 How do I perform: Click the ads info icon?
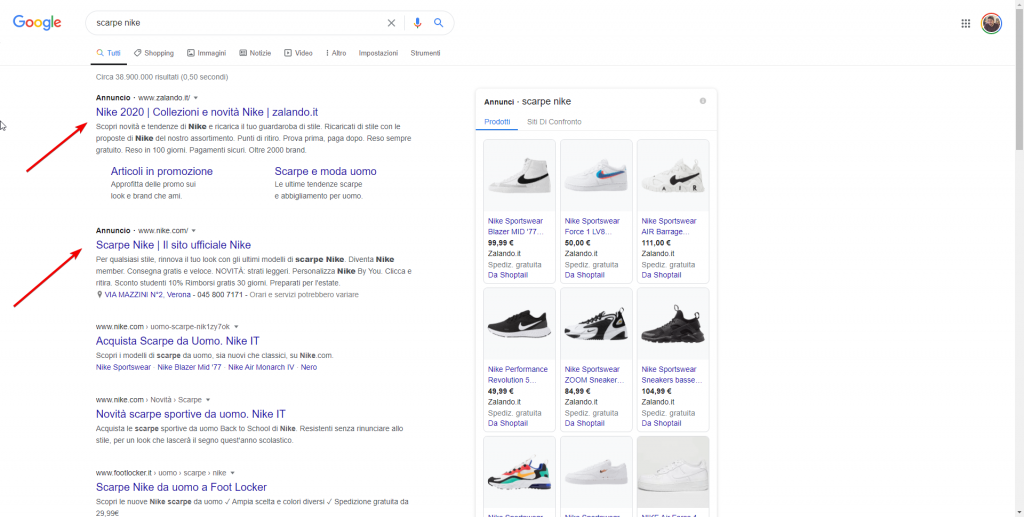tap(703, 101)
